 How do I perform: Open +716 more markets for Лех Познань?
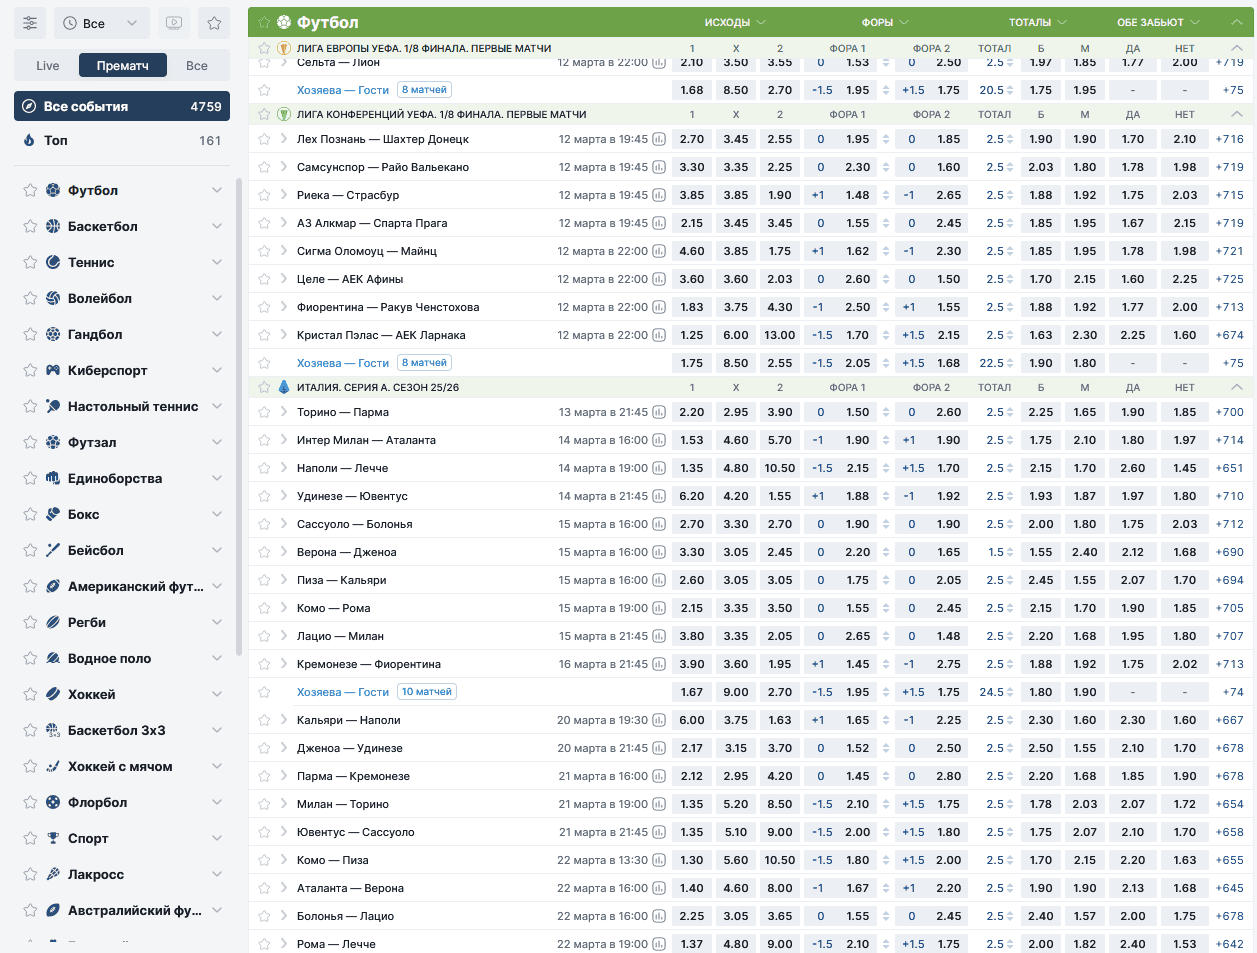1229,140
